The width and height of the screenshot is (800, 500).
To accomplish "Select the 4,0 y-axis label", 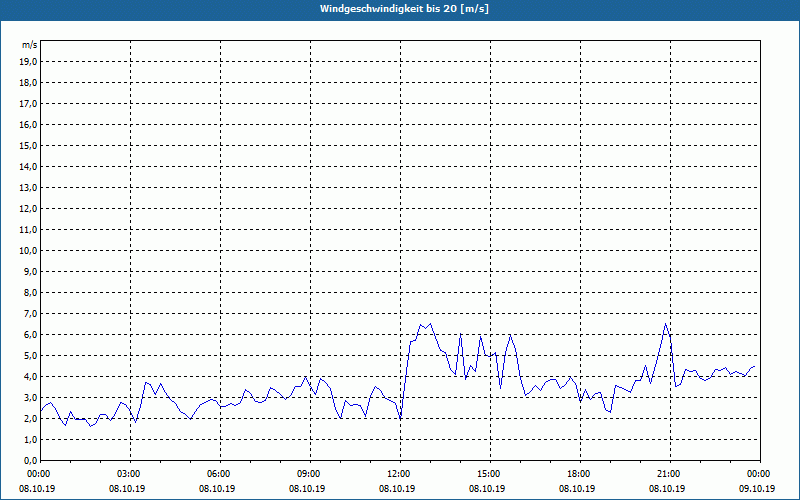I will [x=31, y=377].
